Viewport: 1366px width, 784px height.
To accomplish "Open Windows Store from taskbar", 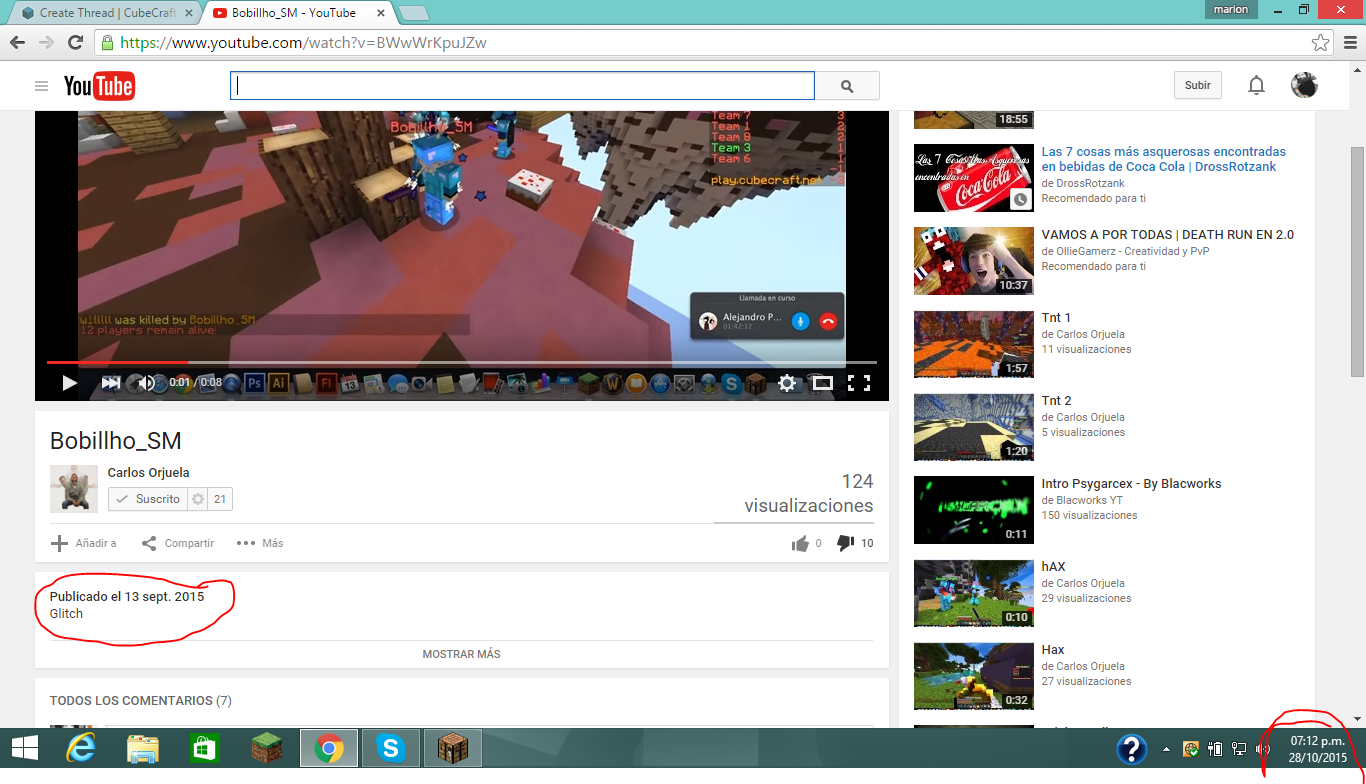I will 204,748.
